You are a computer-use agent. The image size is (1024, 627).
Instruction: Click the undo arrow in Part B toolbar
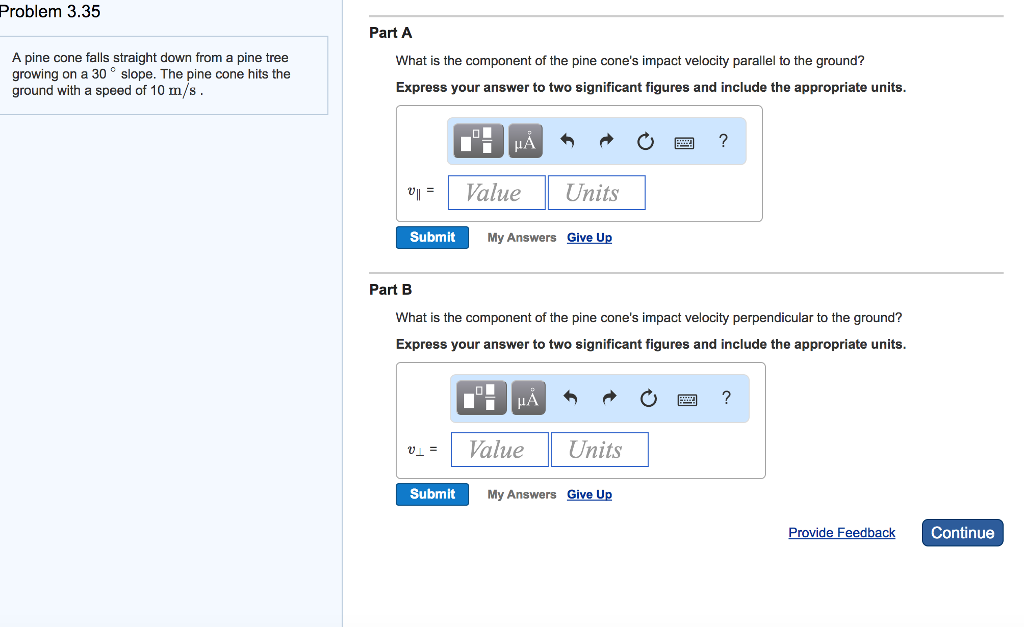(570, 398)
